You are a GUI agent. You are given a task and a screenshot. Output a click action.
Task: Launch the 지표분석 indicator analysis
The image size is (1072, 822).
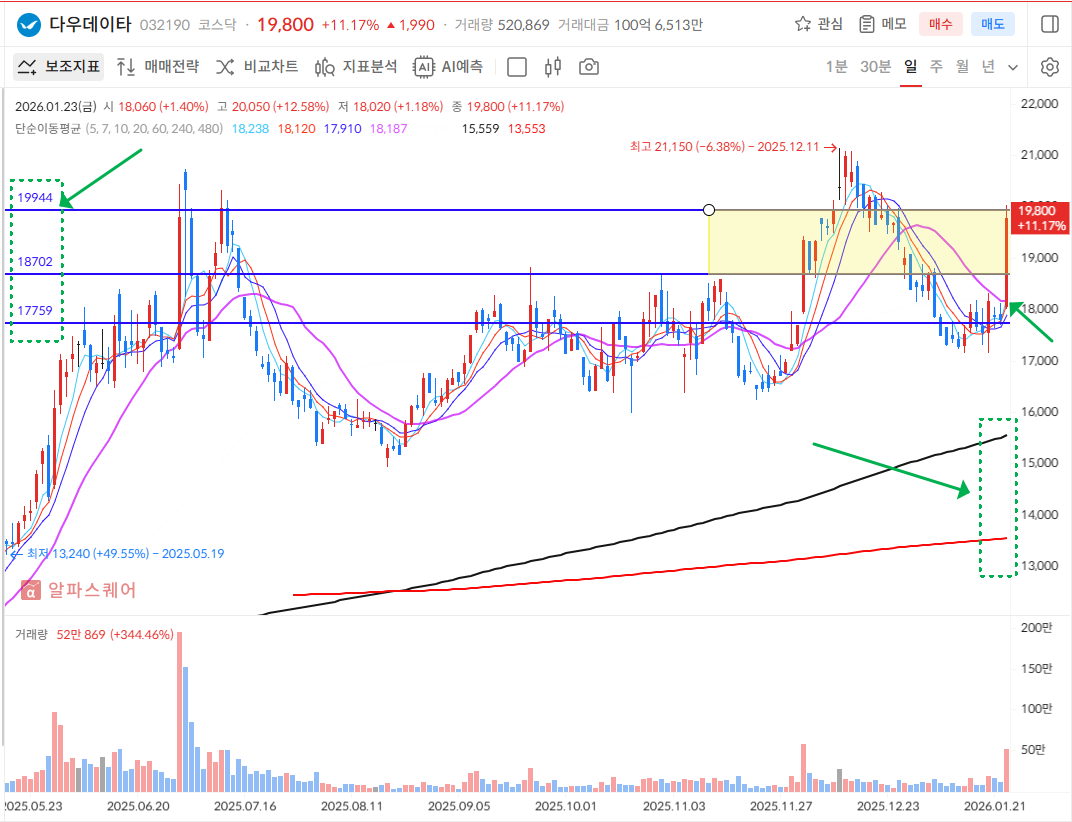point(356,67)
